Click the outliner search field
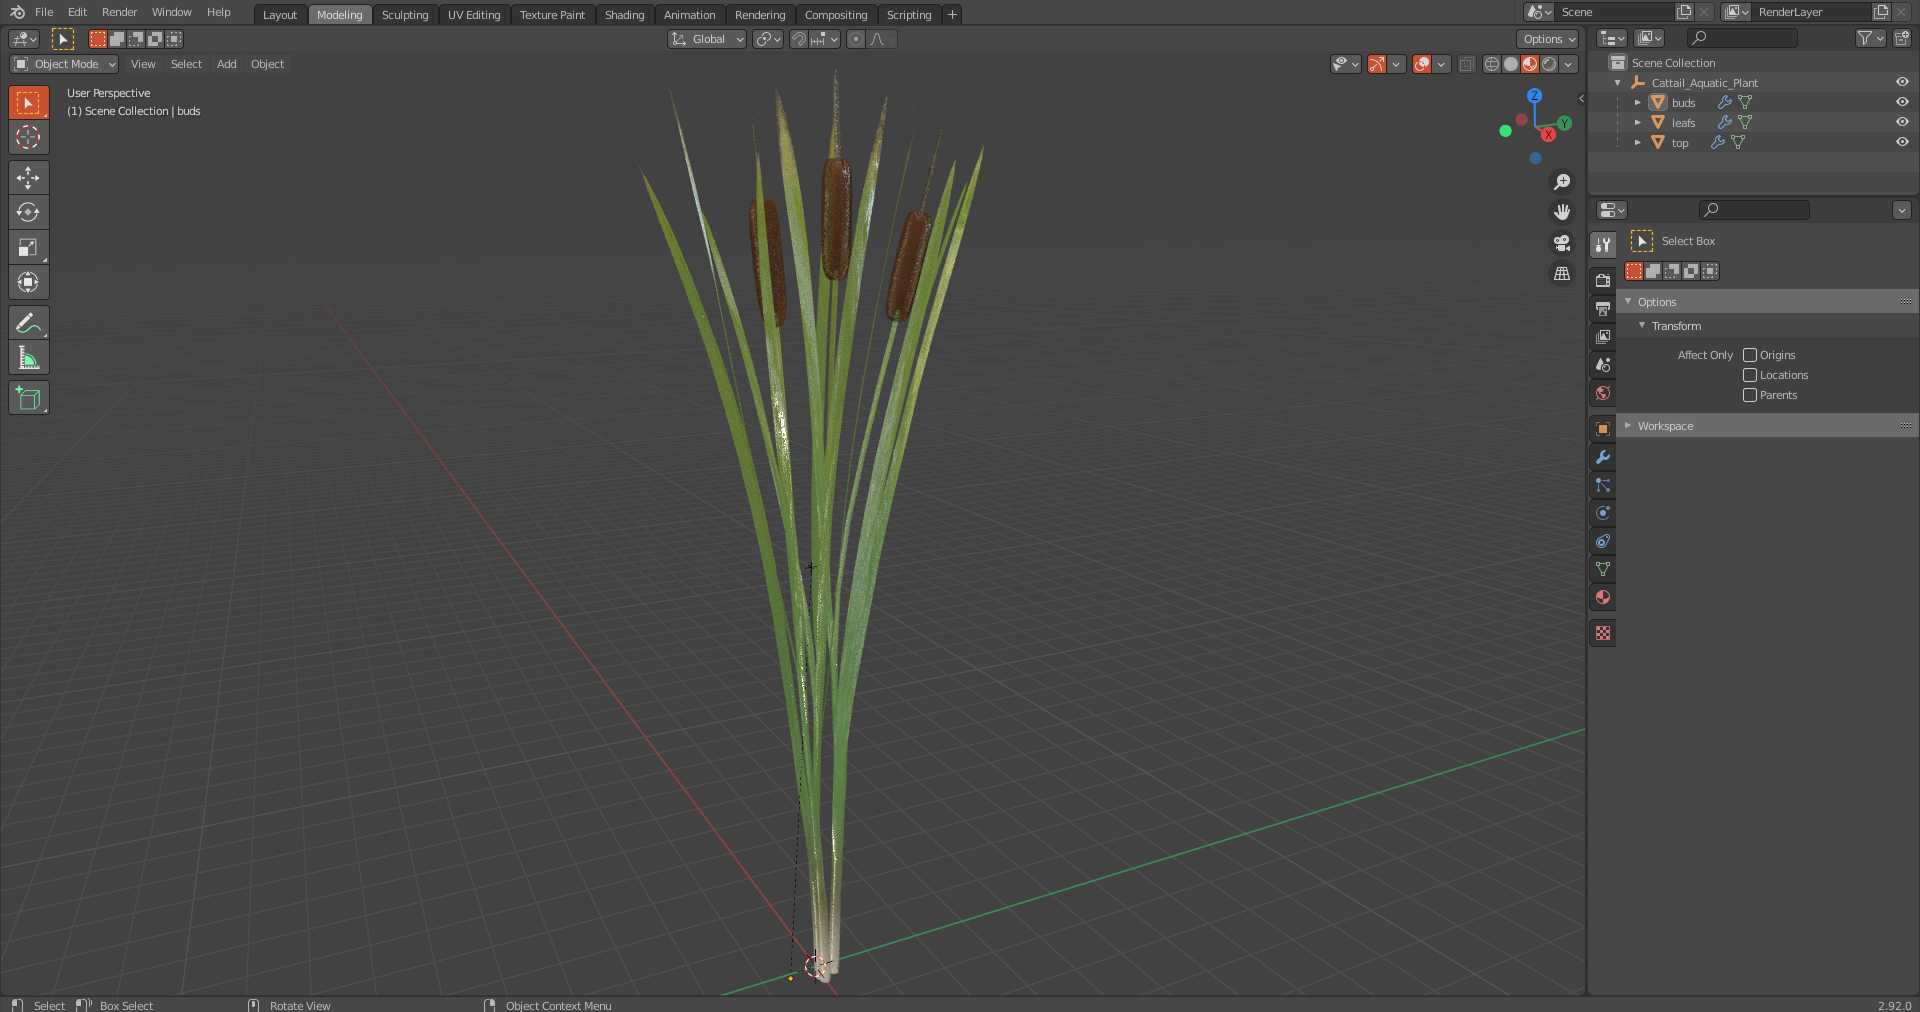Image resolution: width=1920 pixels, height=1012 pixels. tap(1742, 38)
